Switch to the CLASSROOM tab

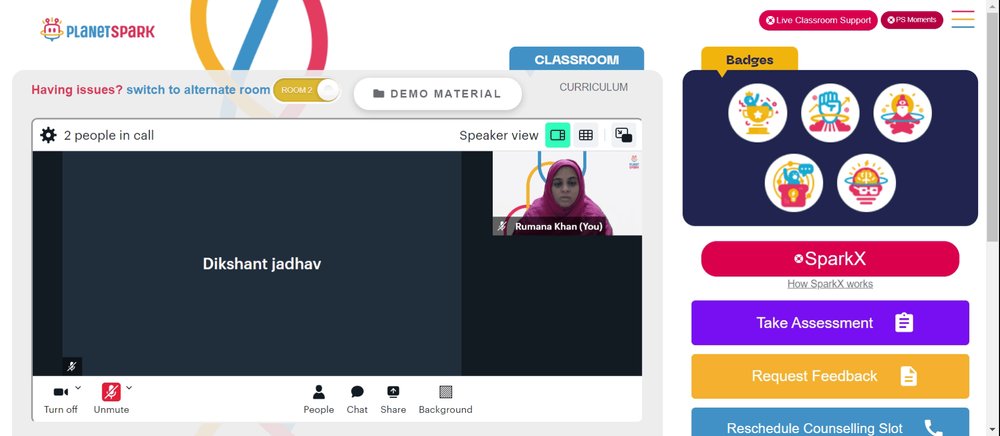(577, 59)
